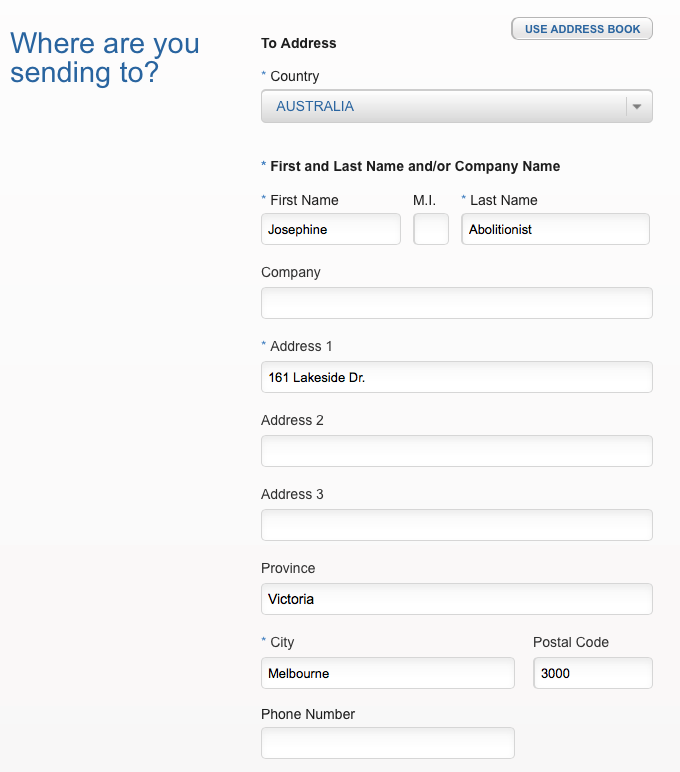Select the Province field containing Victoria
Screen dimensions: 680x772
click(456, 599)
